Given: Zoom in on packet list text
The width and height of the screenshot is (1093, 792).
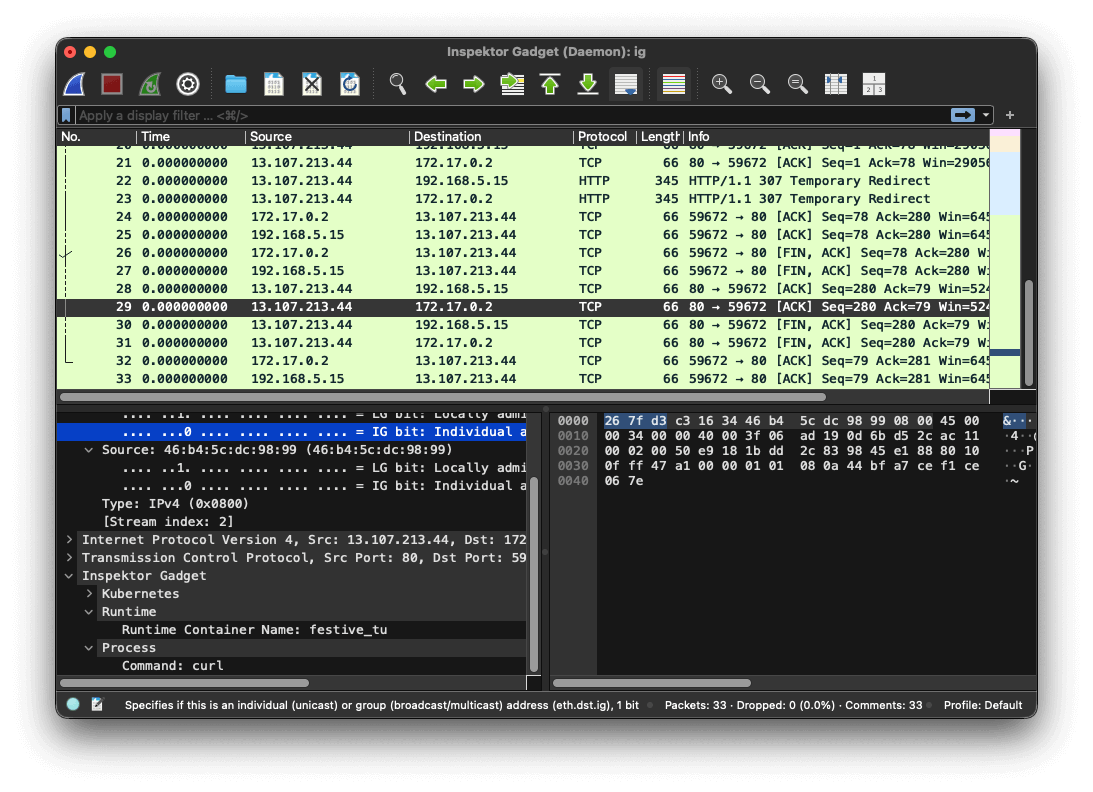Looking at the screenshot, I should point(722,84).
